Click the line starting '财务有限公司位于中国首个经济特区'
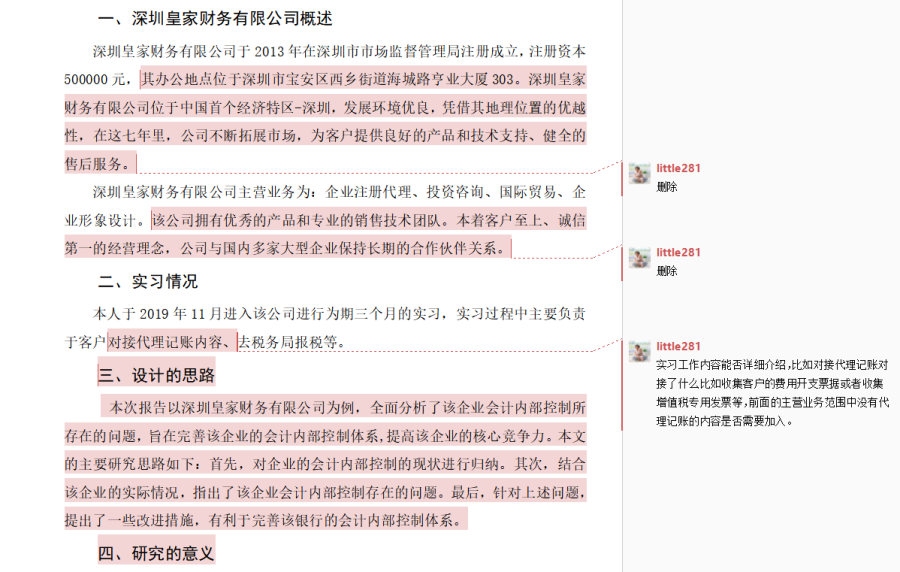 pos(325,107)
